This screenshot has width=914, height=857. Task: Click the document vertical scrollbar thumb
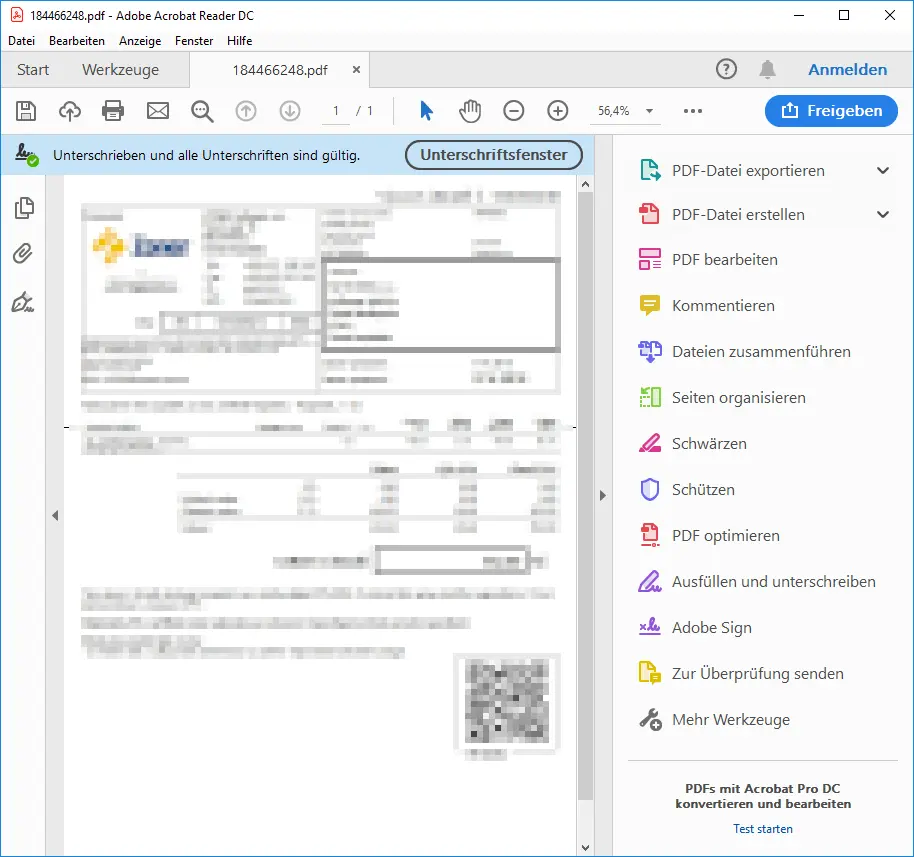coord(585,497)
